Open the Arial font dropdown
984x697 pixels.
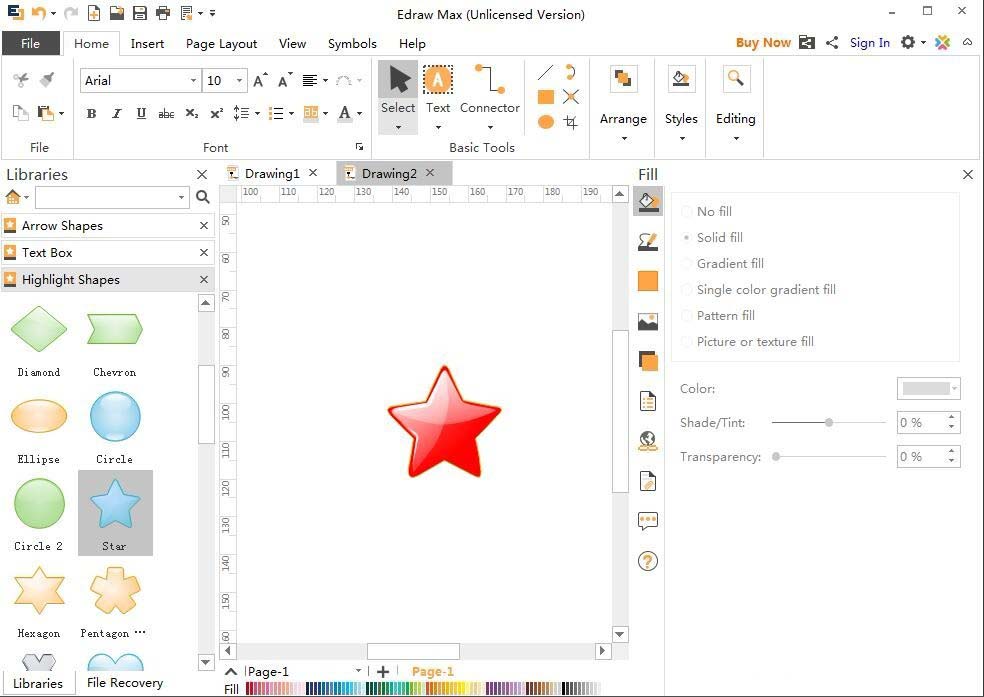193,80
